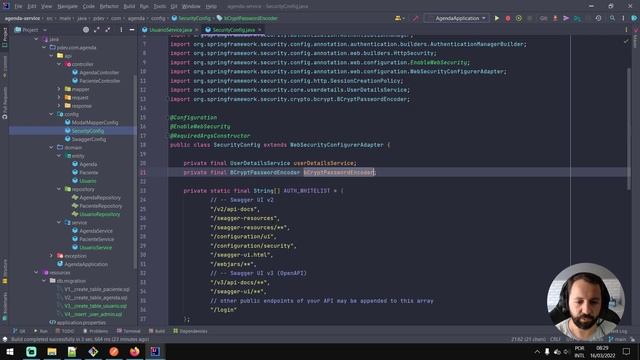Open the File menu
The height and width of the screenshot is (360, 640).
coord(18,7)
